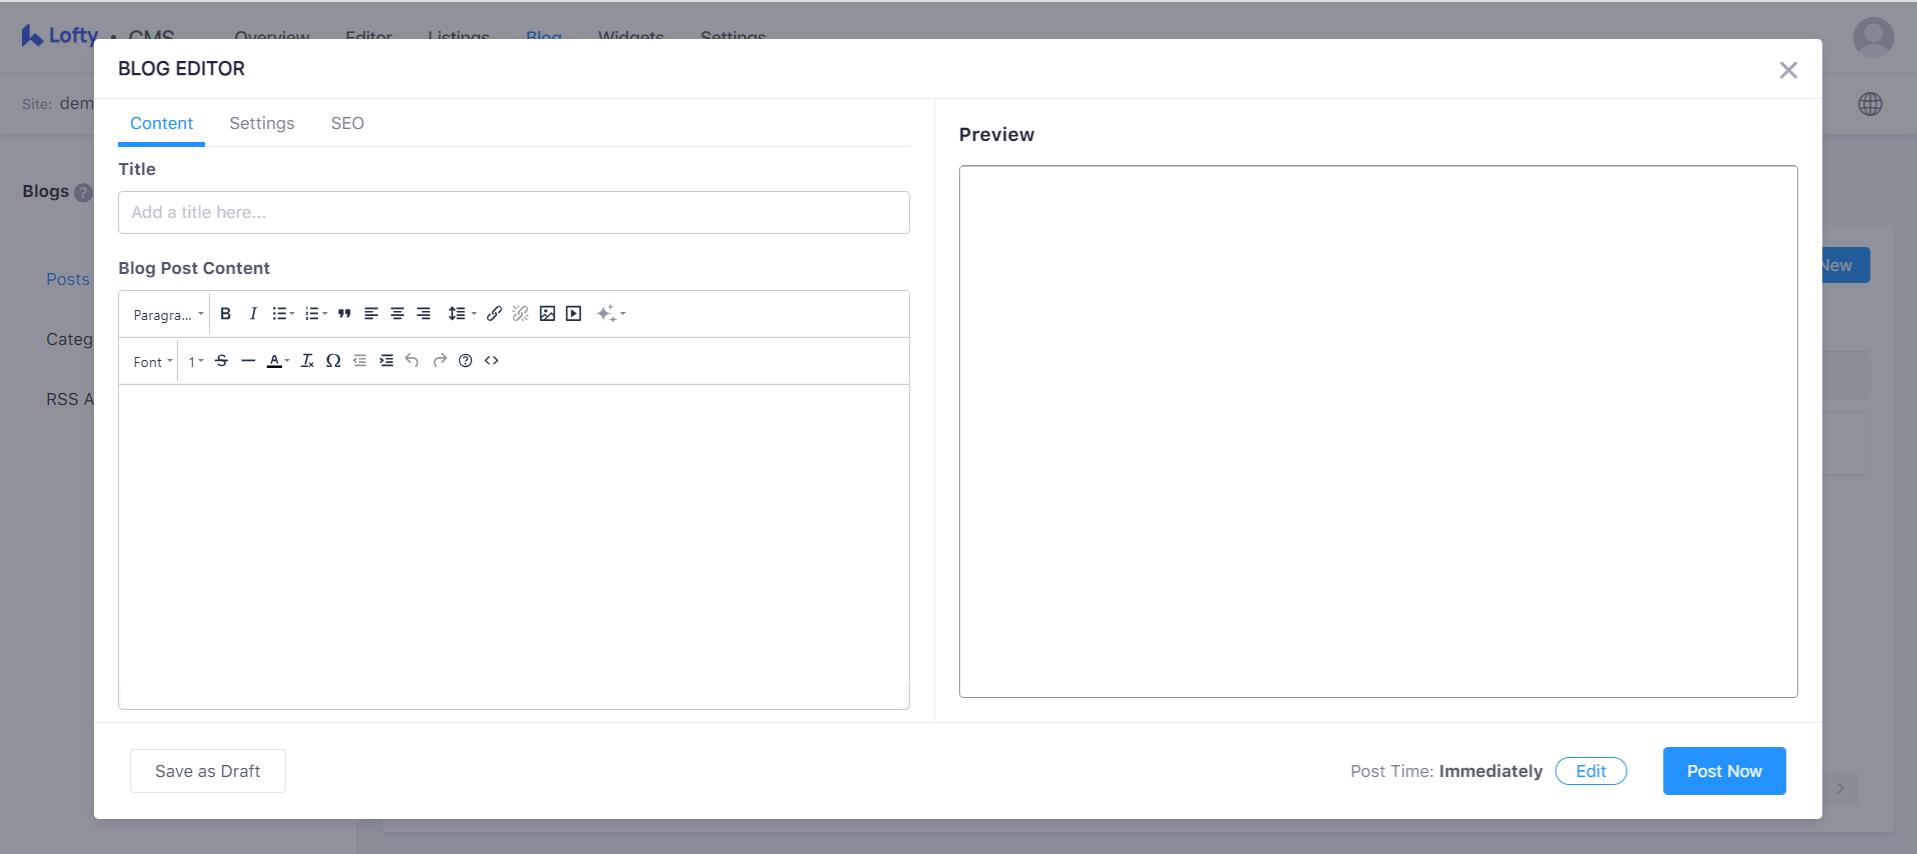This screenshot has width=1917, height=854.
Task: Click Edit next to Post Time
Action: pos(1591,771)
